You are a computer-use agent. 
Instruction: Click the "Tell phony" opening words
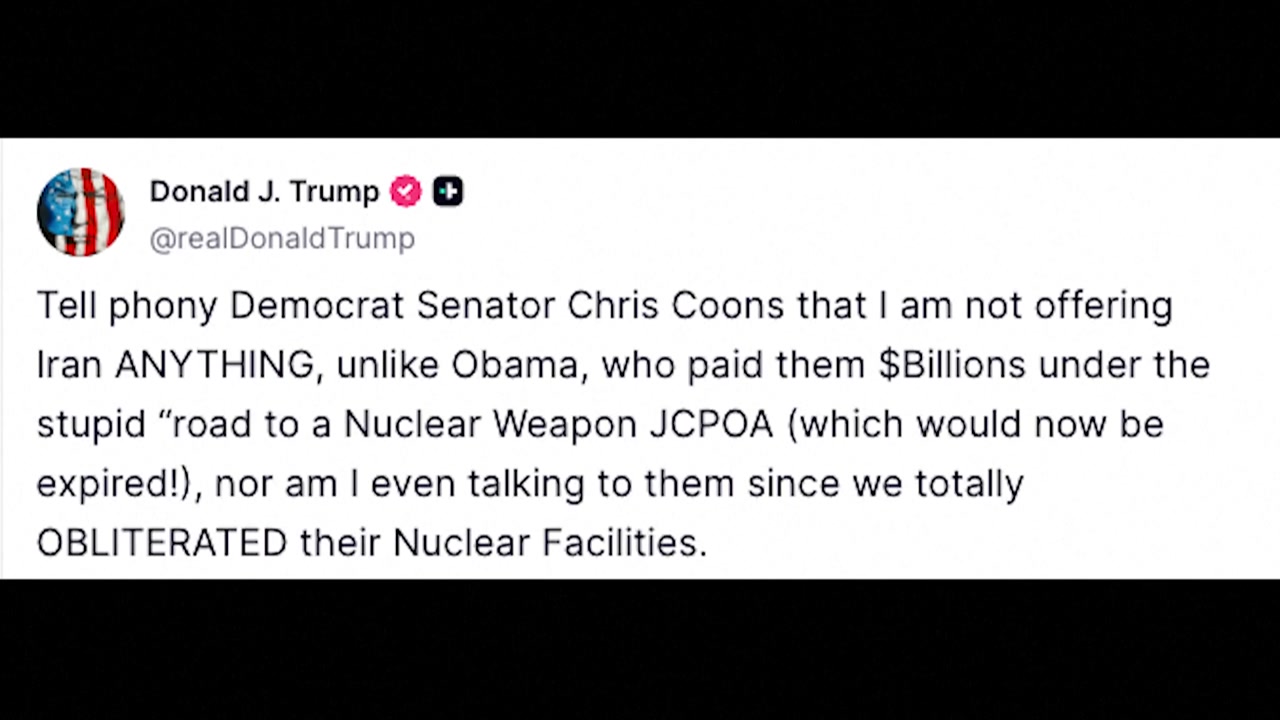(126, 306)
